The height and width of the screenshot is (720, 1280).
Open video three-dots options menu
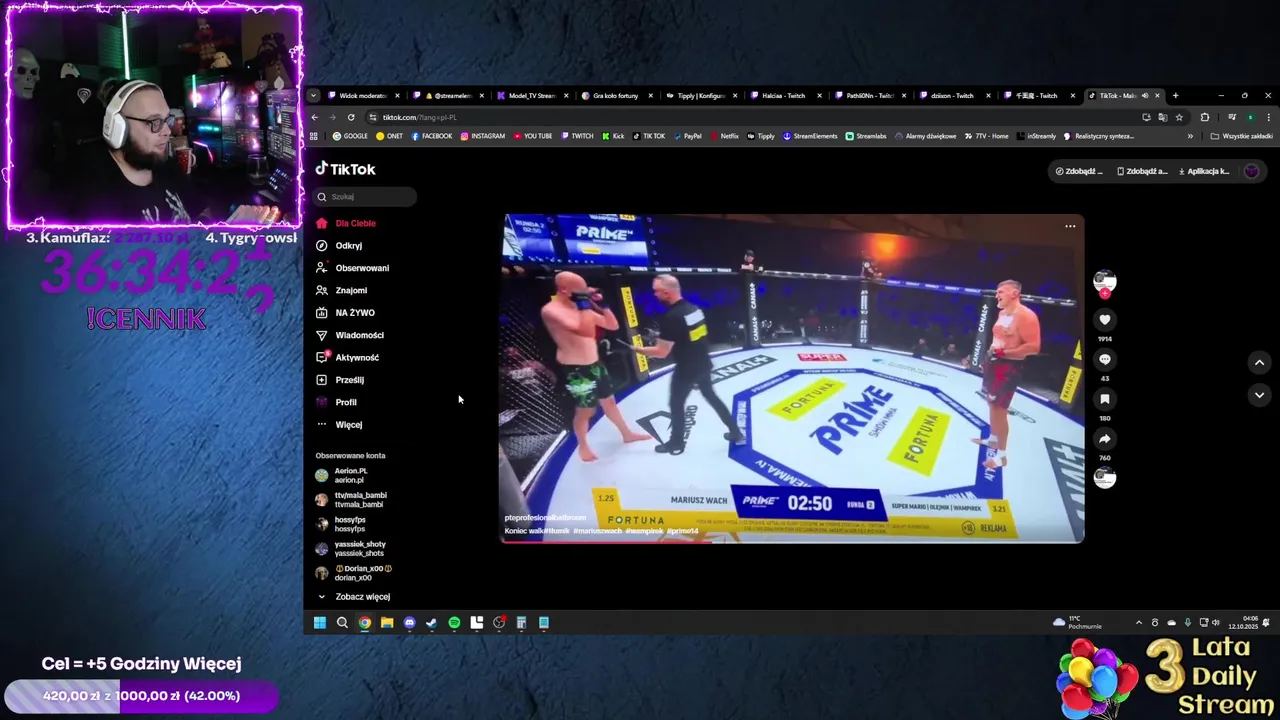(x=1070, y=226)
